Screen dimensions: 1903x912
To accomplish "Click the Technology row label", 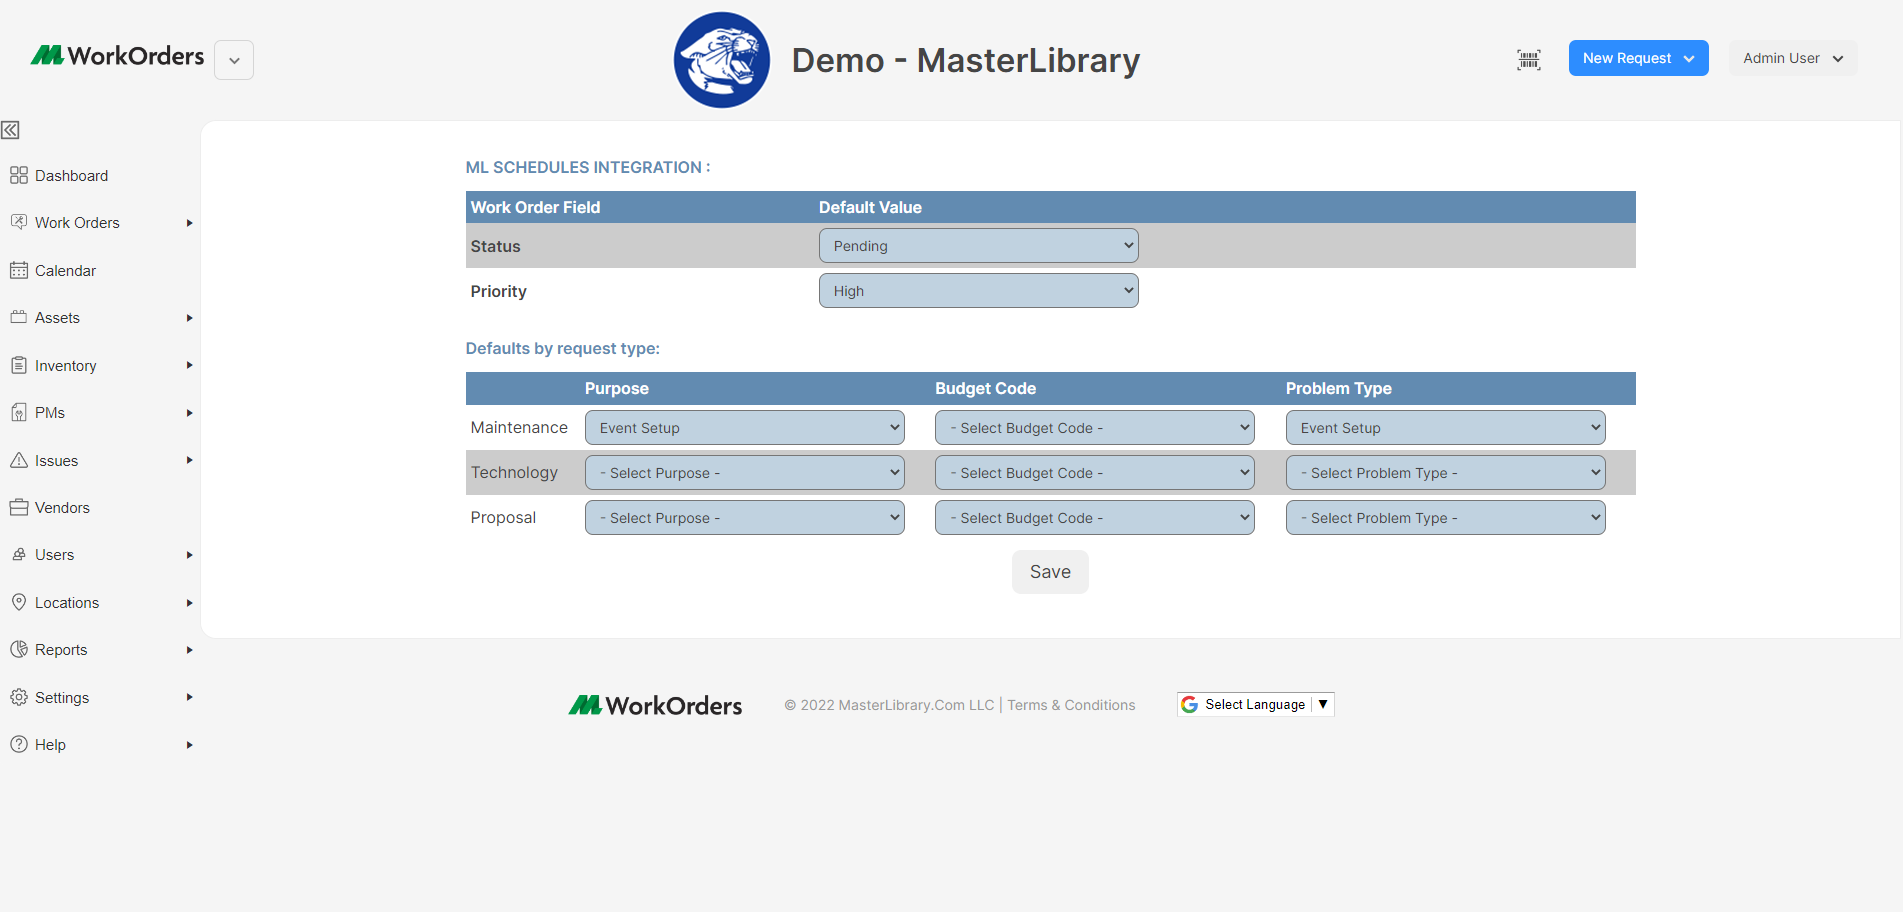I will coord(514,473).
